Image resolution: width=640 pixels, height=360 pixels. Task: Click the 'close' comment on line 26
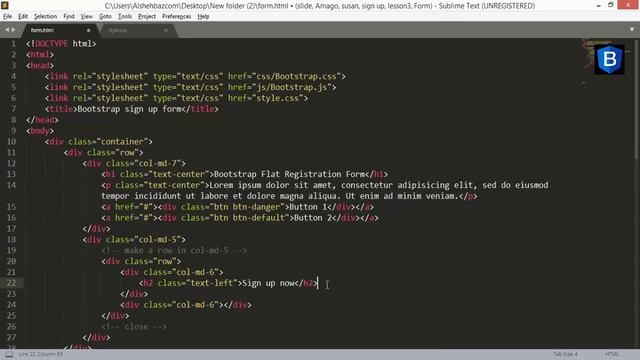coord(134,327)
